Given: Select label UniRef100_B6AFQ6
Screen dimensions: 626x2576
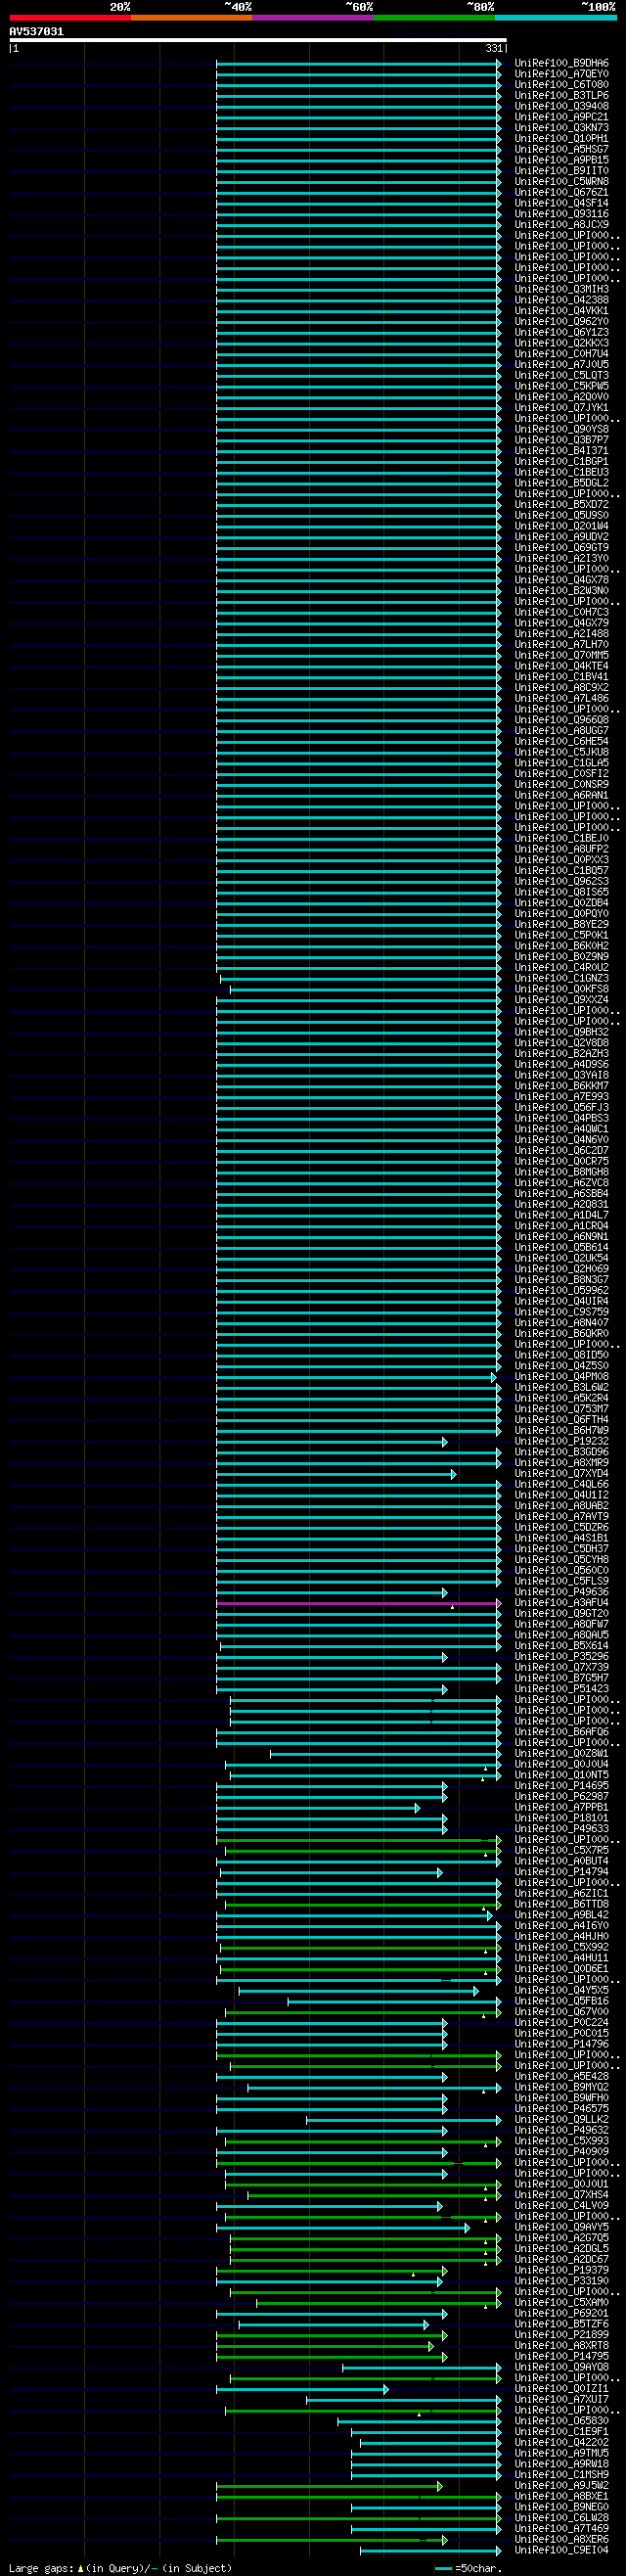Looking at the screenshot, I should click(x=562, y=1732).
